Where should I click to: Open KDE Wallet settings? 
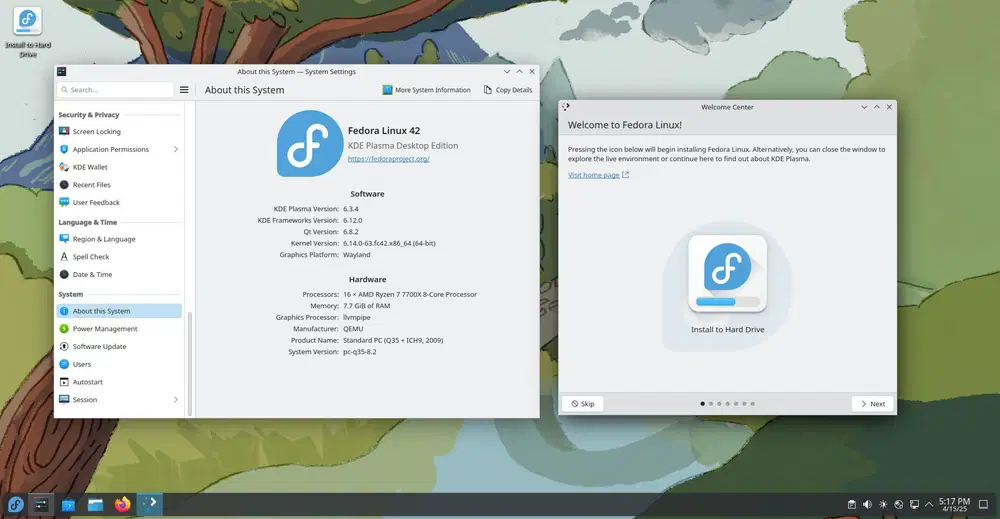pyautogui.click(x=119, y=167)
